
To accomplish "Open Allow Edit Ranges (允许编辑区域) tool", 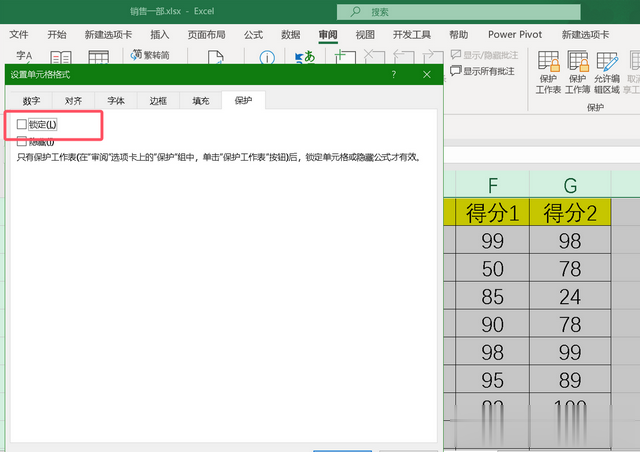I will pyautogui.click(x=607, y=72).
